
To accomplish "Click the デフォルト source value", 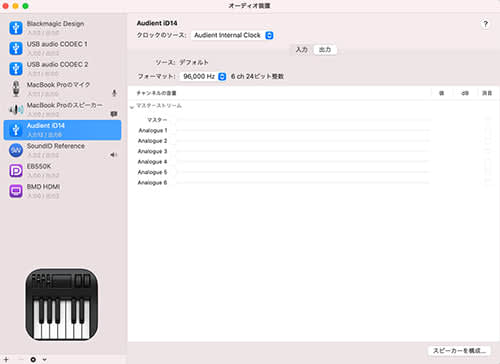I will 194,62.
